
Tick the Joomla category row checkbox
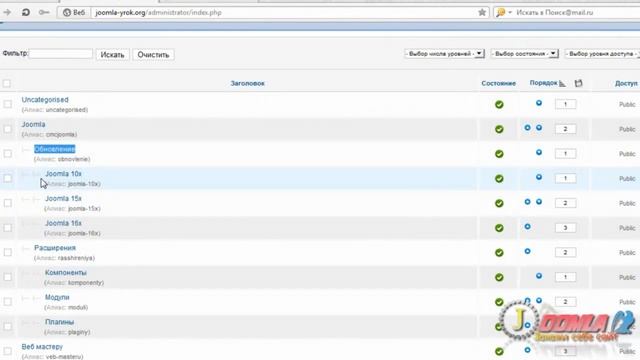pyautogui.click(x=7, y=129)
